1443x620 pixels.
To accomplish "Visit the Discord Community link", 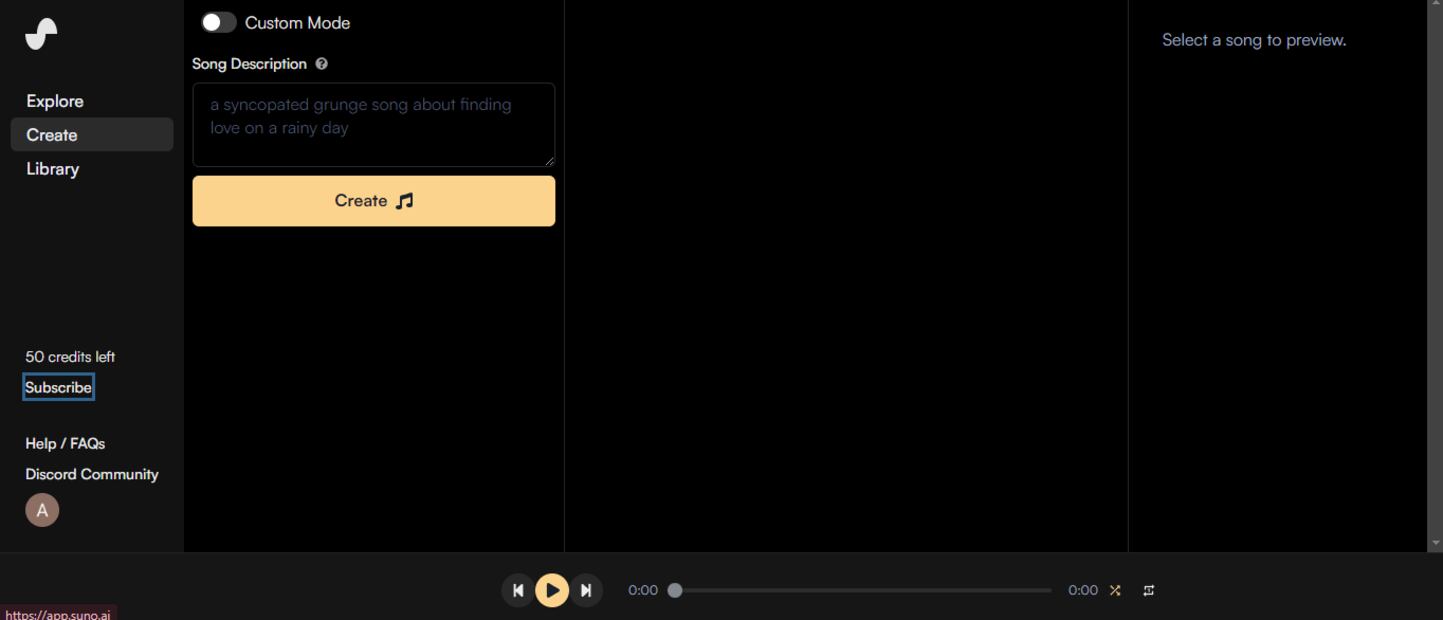I will [x=92, y=474].
